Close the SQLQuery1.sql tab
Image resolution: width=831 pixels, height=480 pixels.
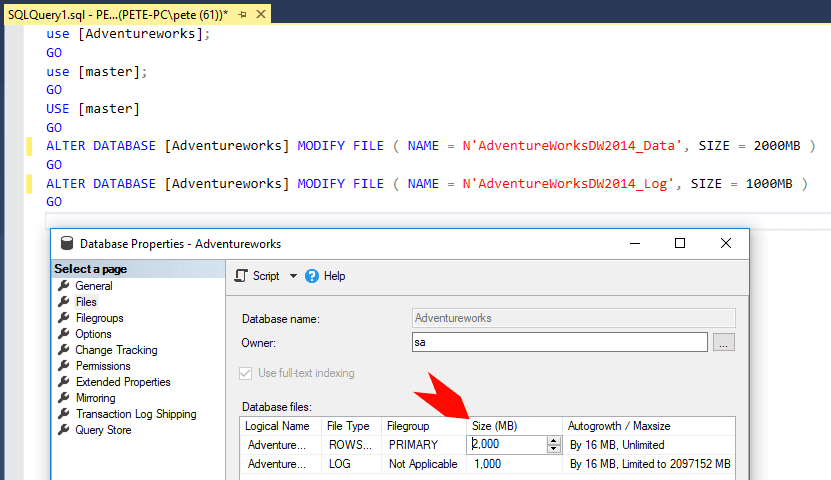pos(261,14)
